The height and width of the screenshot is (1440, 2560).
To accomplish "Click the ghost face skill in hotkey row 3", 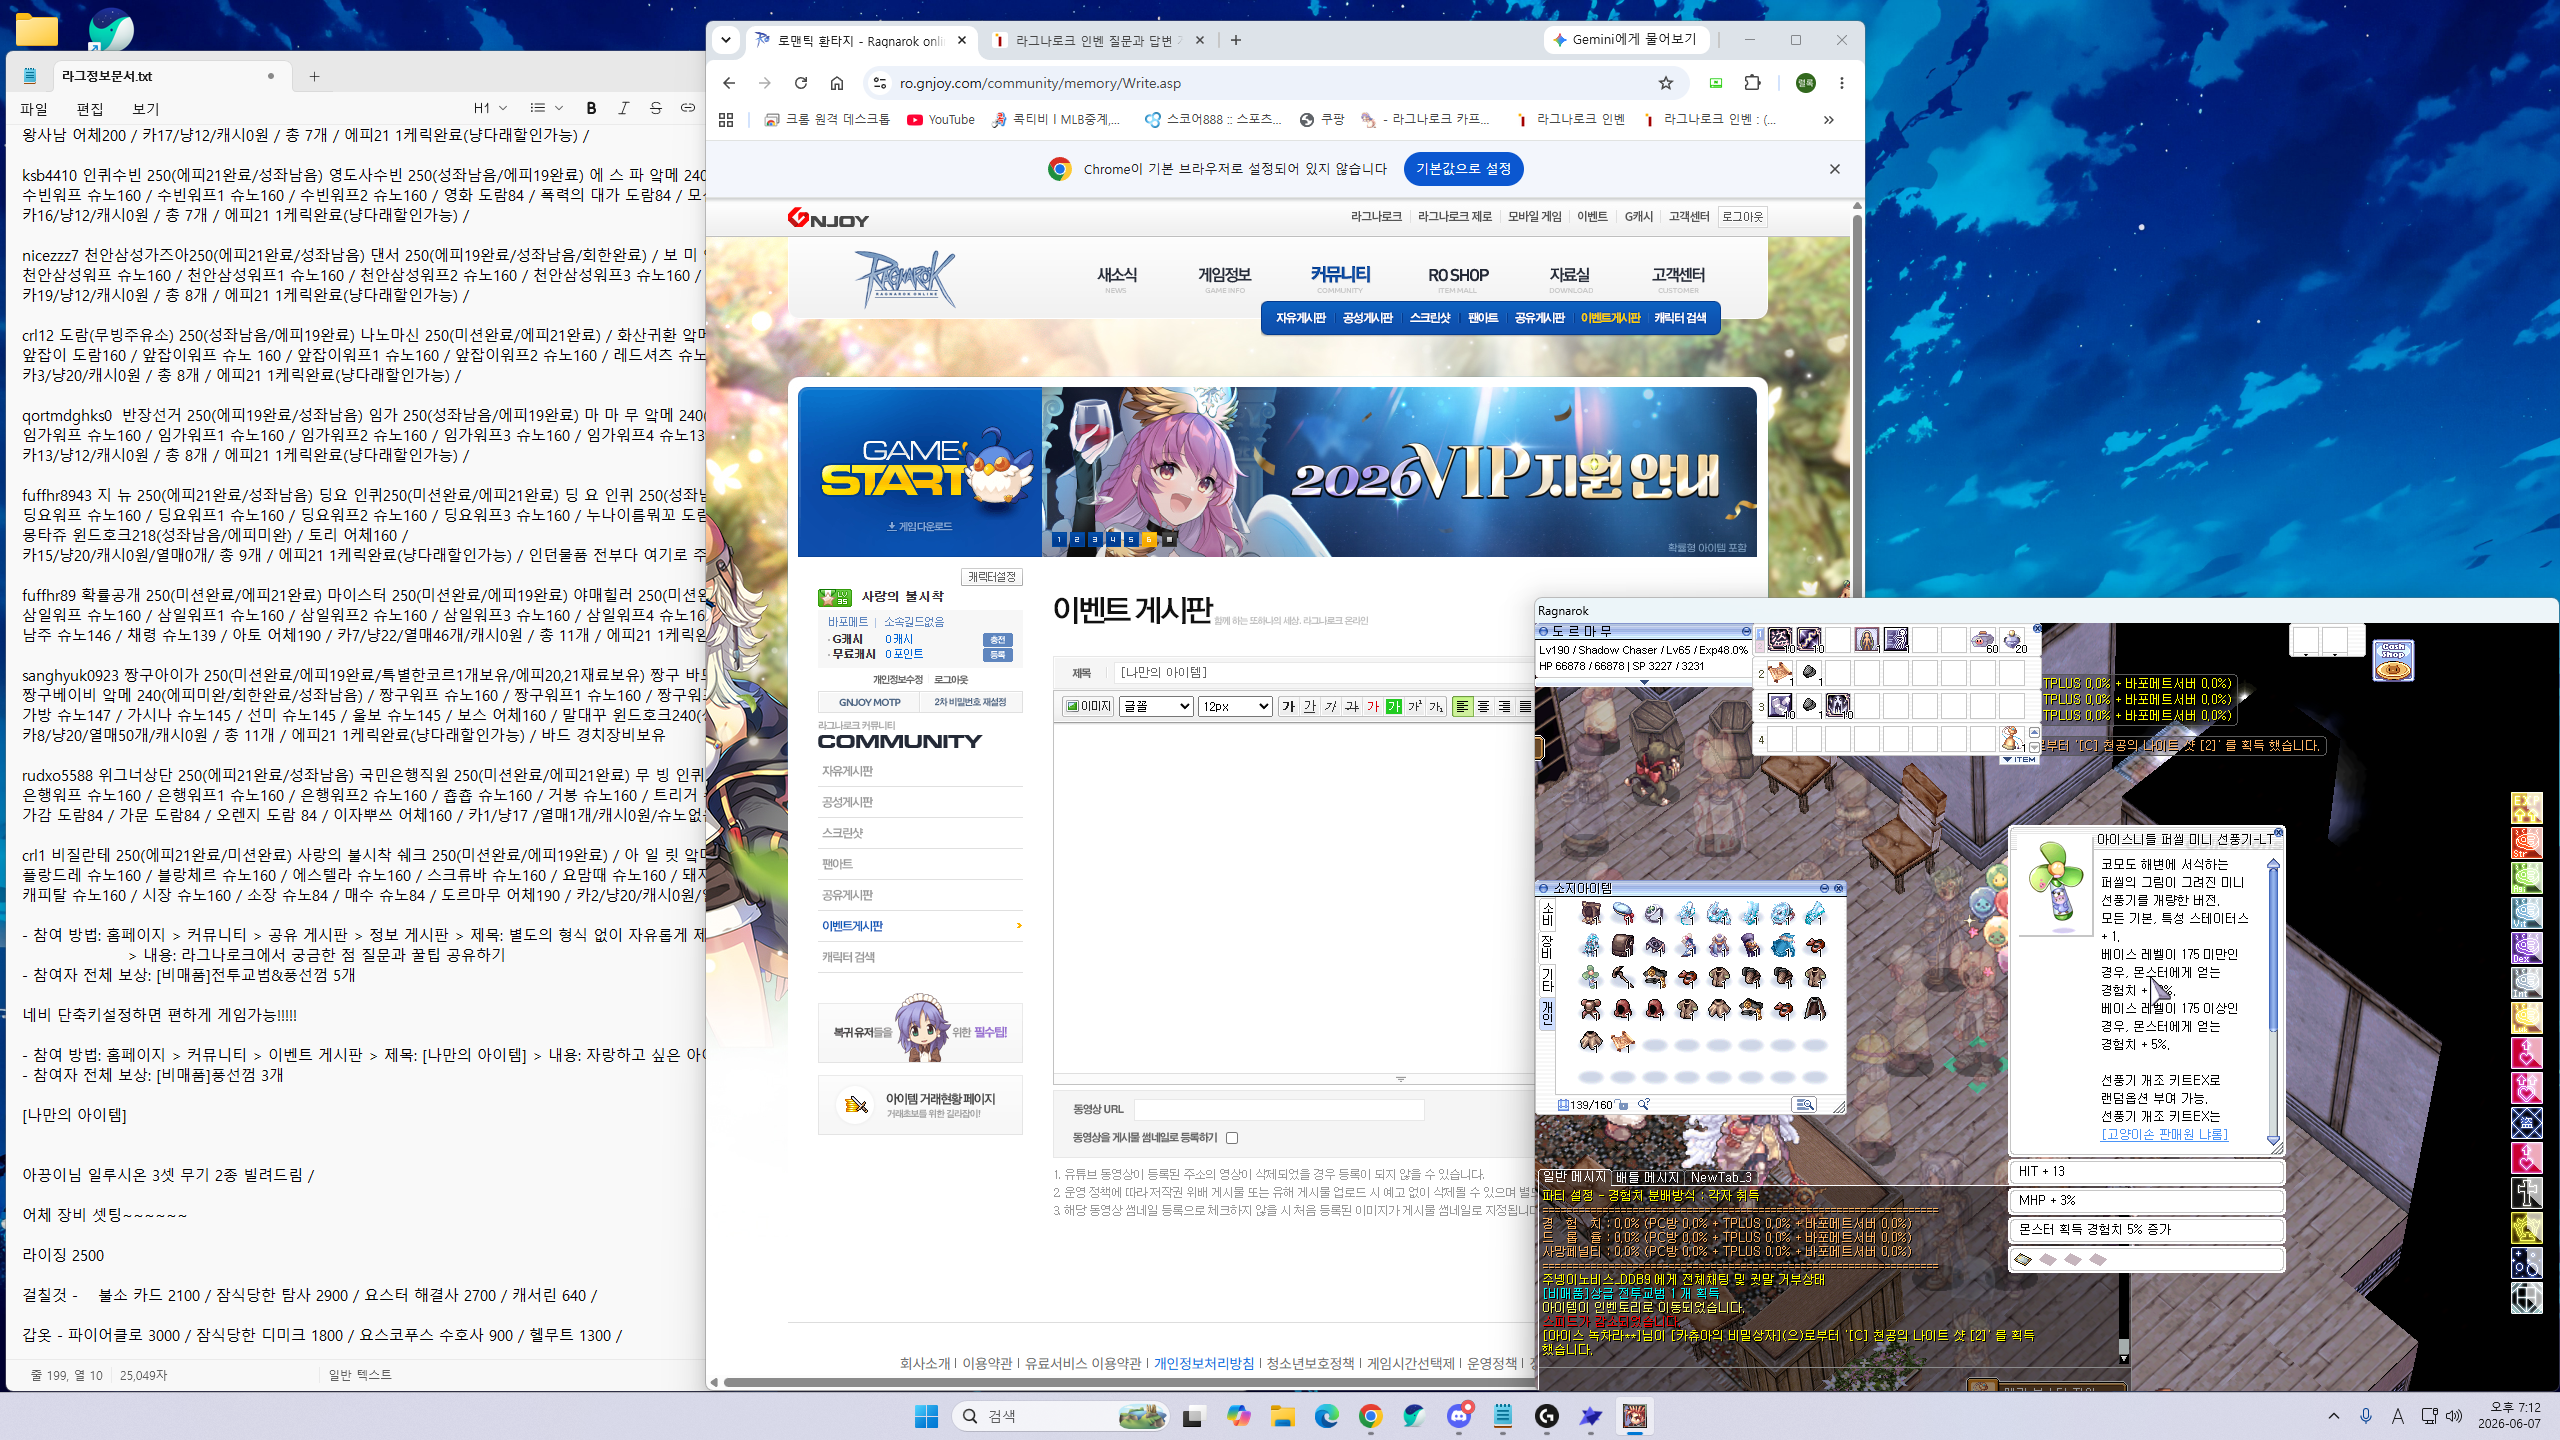I will click(x=1838, y=706).
